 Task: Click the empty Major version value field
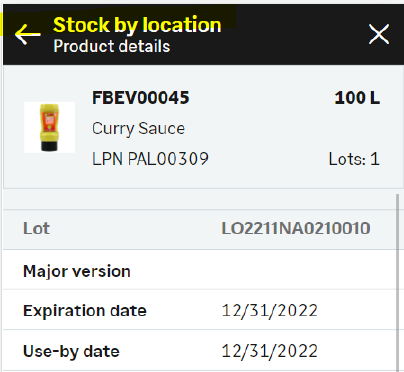296,271
